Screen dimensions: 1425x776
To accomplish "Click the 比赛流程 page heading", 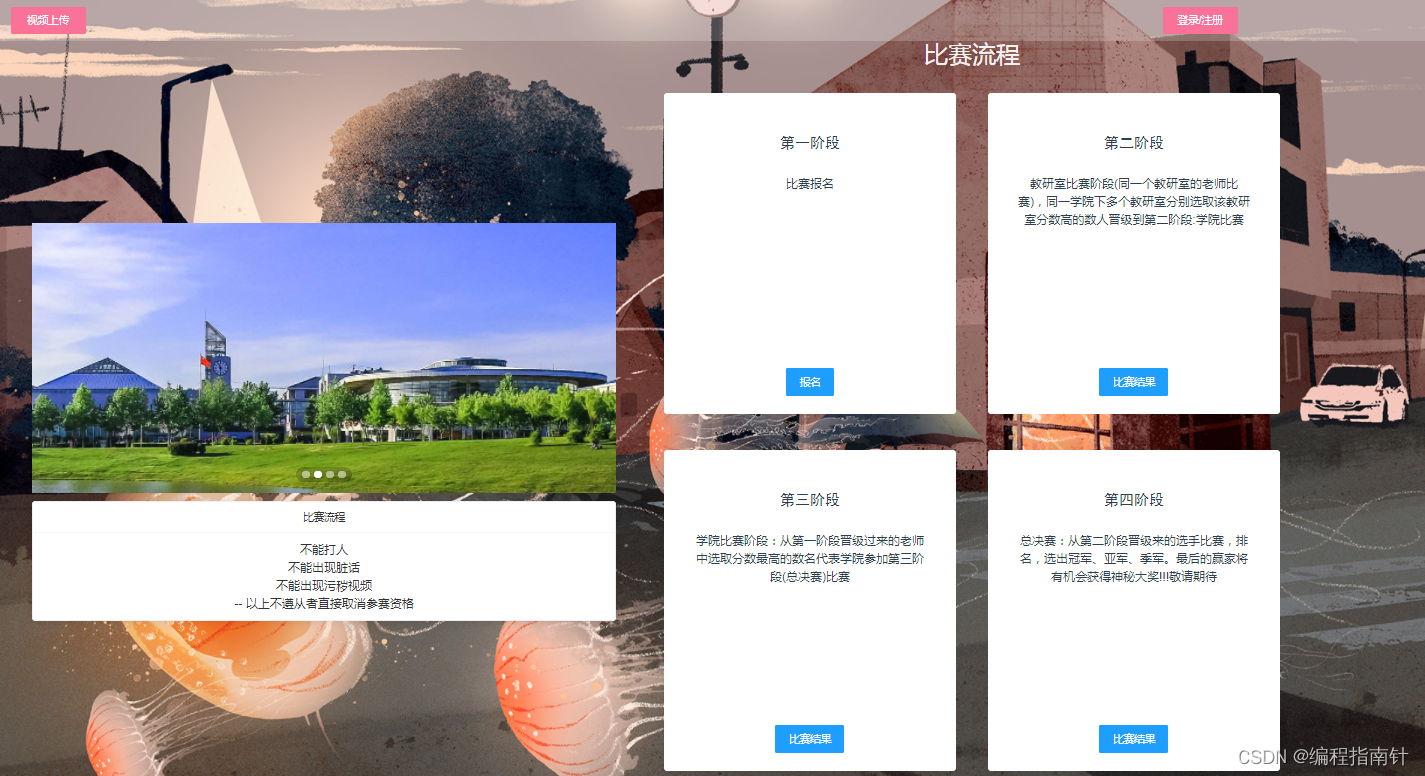I will tap(972, 55).
